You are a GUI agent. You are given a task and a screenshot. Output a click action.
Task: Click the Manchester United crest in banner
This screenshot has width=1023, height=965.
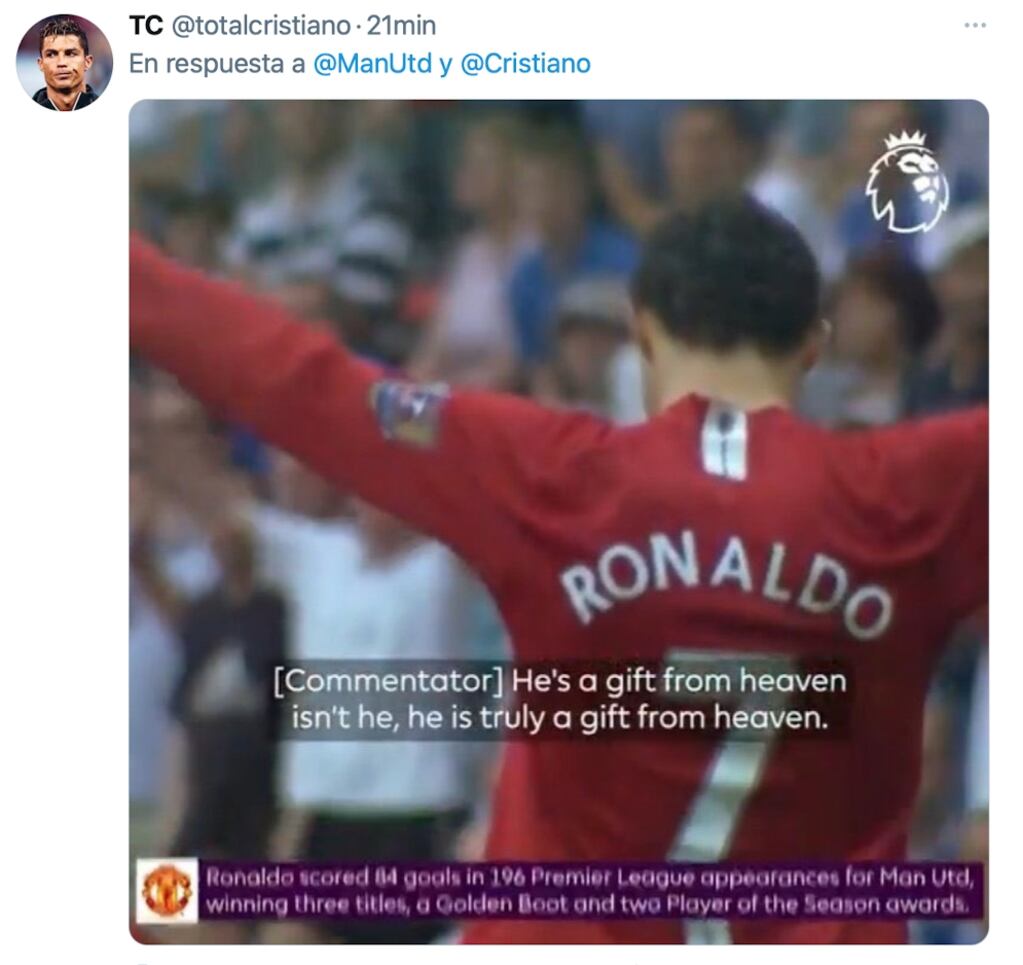[167, 891]
